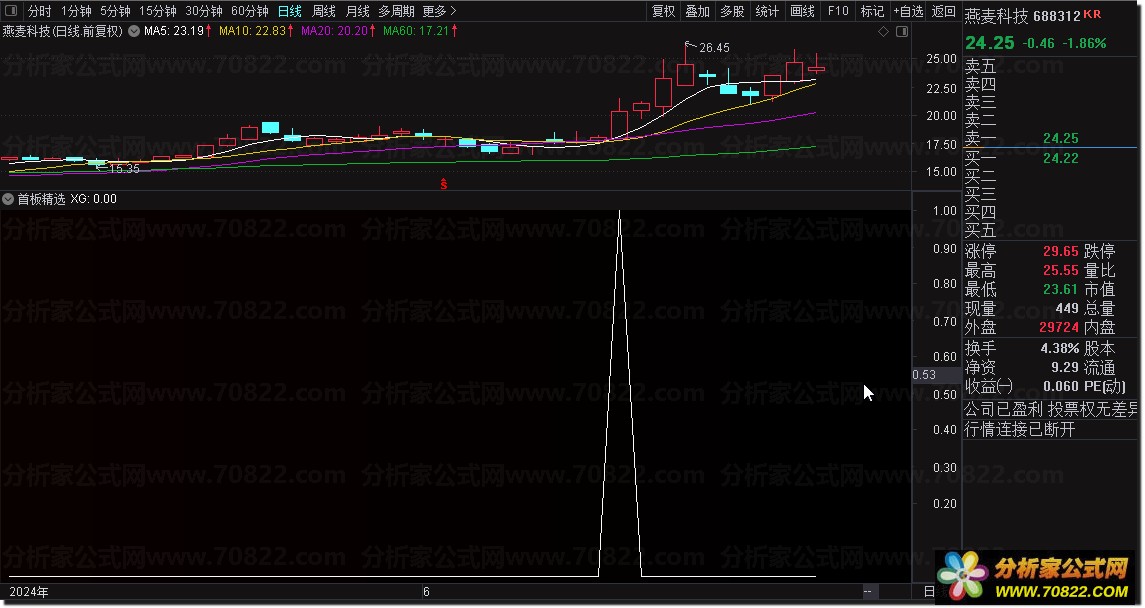
Task: Click the MA10: 22.83 indicator label
Action: click(256, 31)
